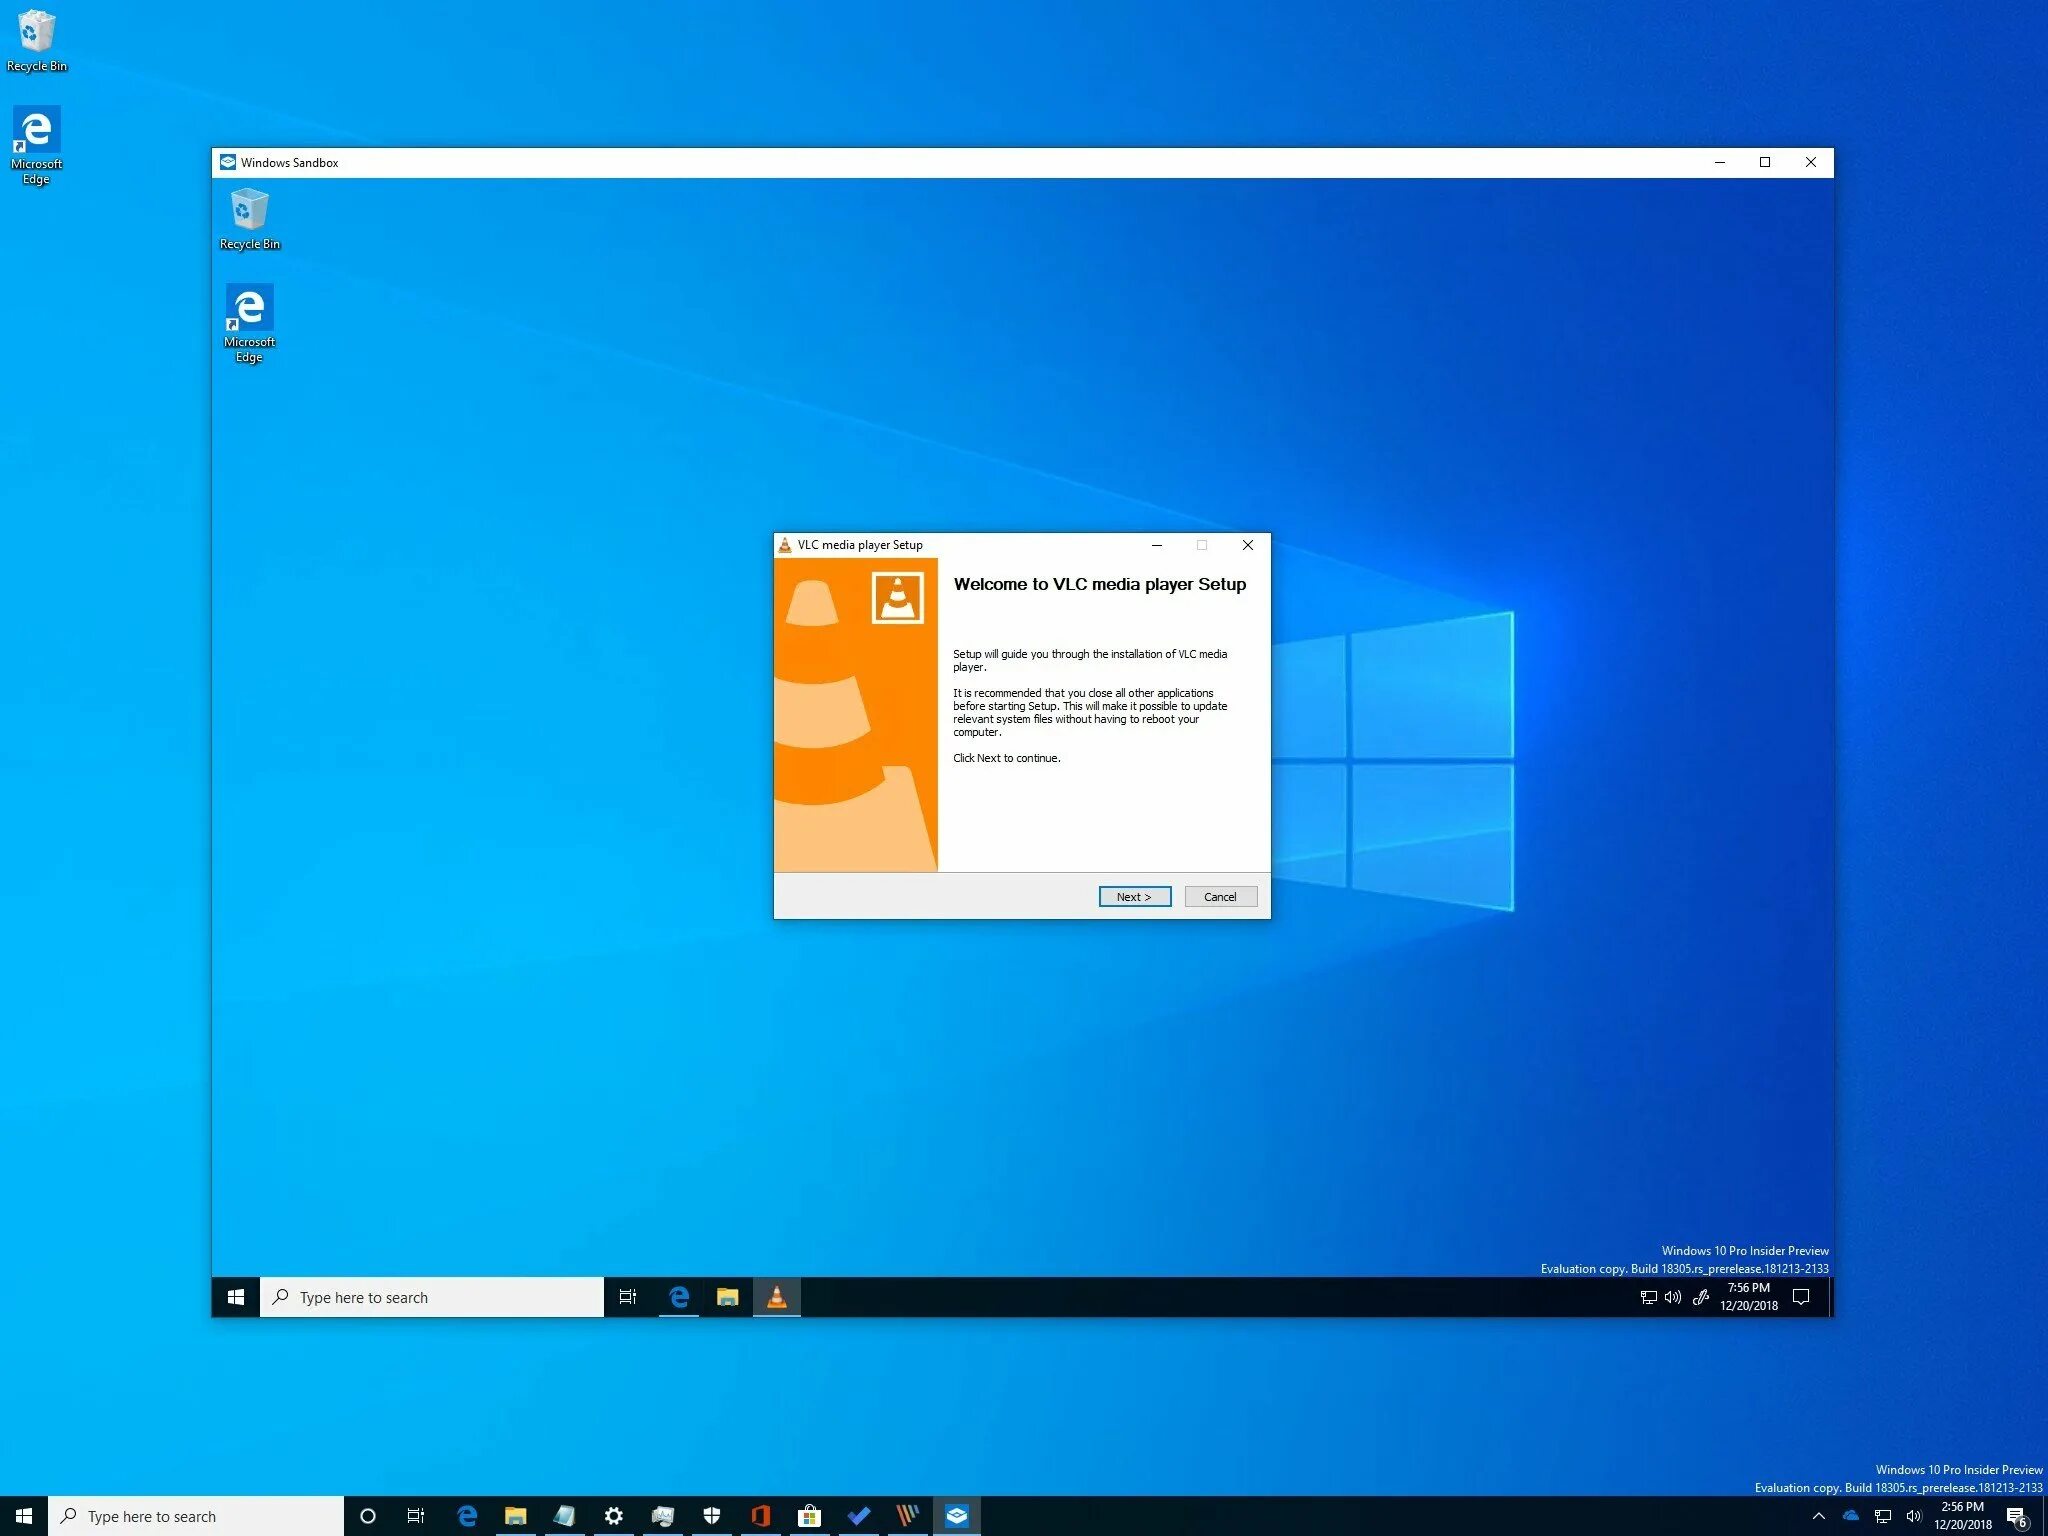Open Edge from the sandbox taskbar
Image resolution: width=2048 pixels, height=1536 pixels.
(x=679, y=1297)
